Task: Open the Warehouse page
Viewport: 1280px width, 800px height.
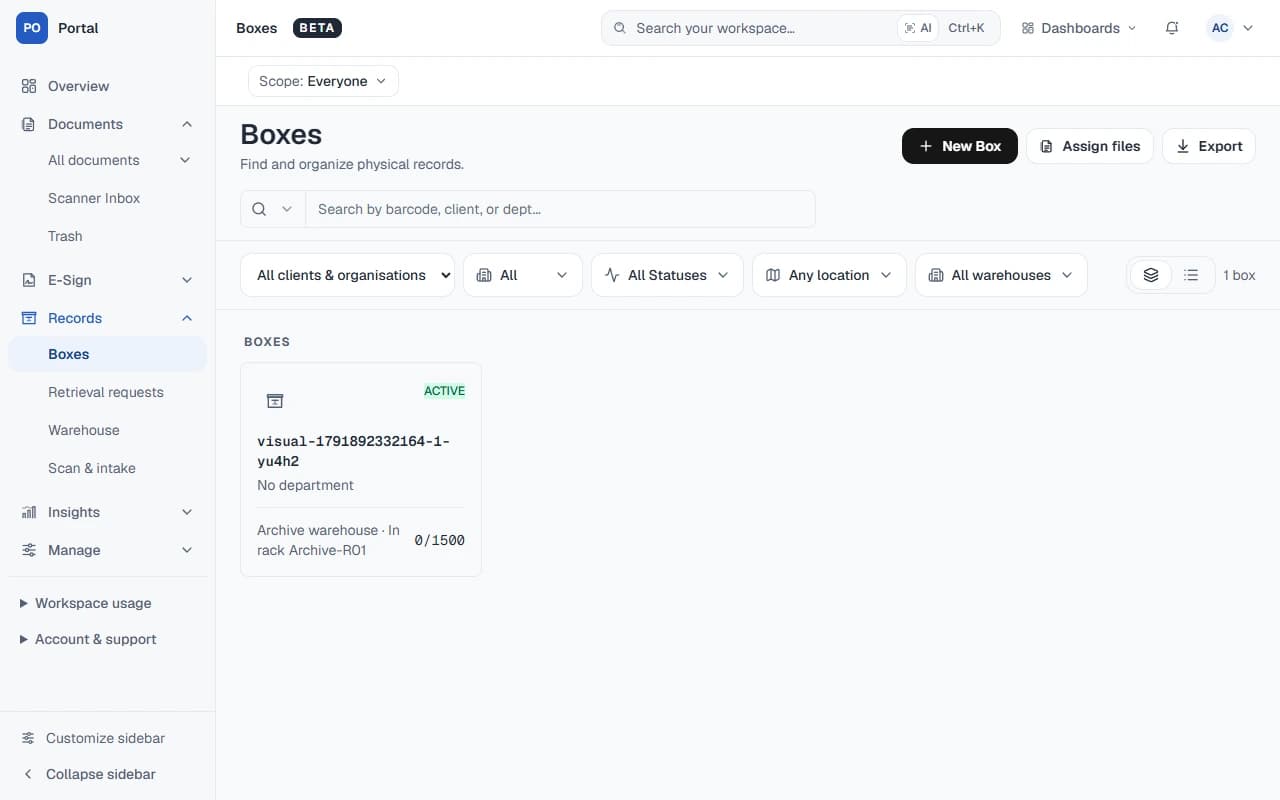Action: pos(107,430)
